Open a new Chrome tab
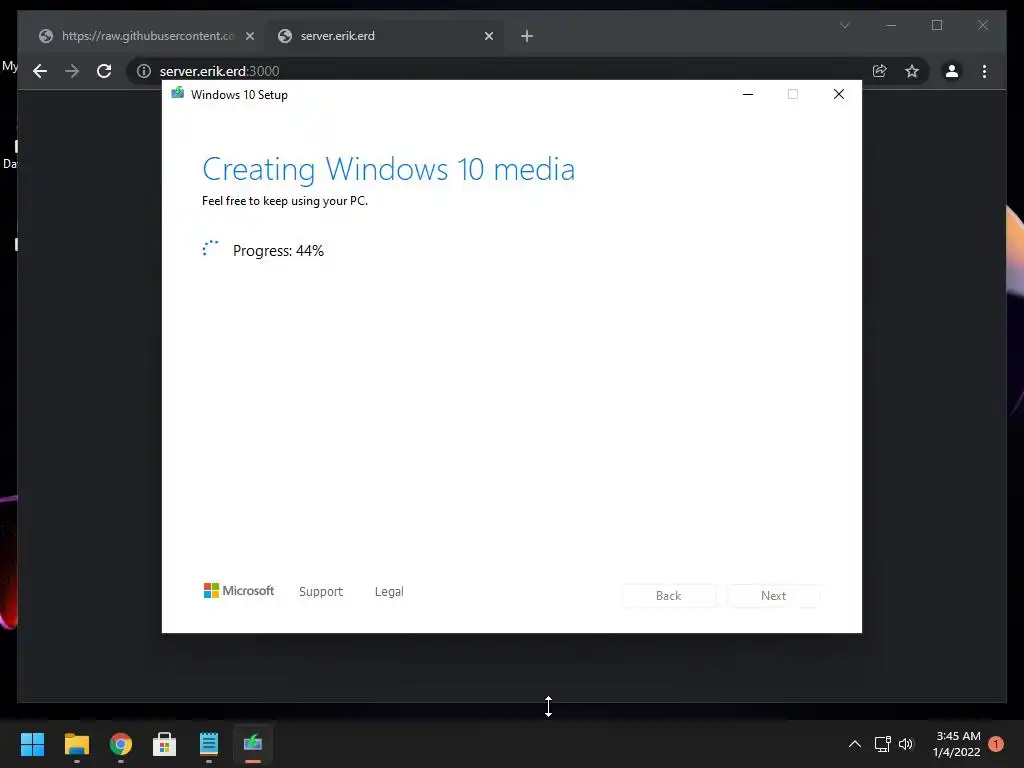The image size is (1024, 768). (527, 36)
